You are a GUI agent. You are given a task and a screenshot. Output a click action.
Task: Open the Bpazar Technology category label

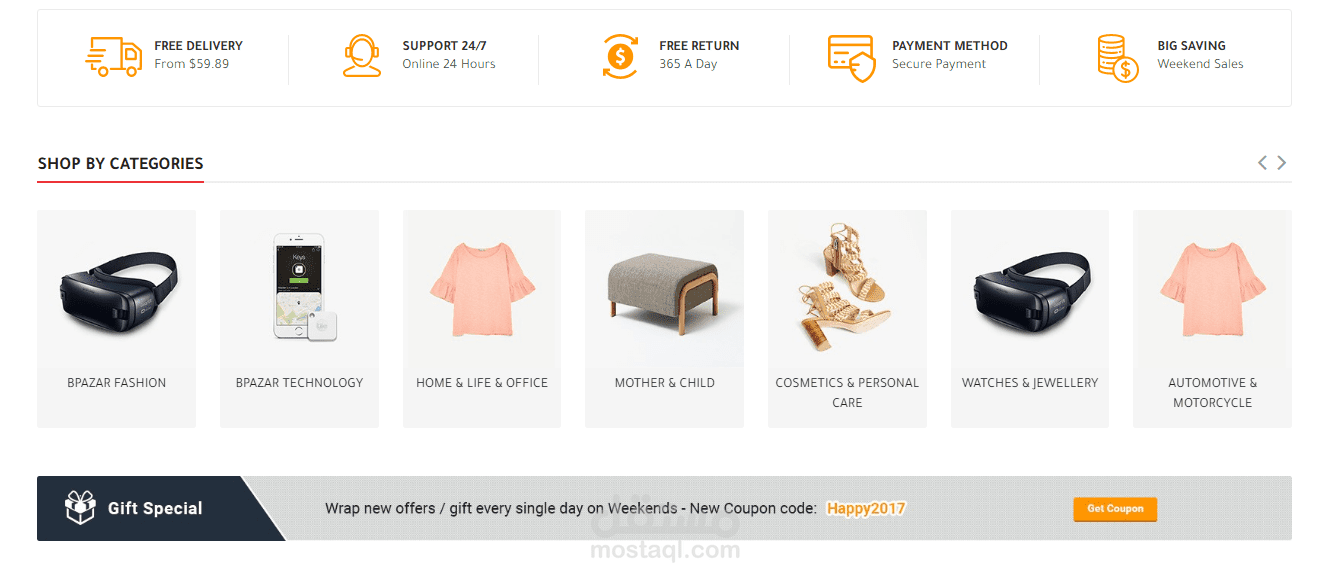299,383
